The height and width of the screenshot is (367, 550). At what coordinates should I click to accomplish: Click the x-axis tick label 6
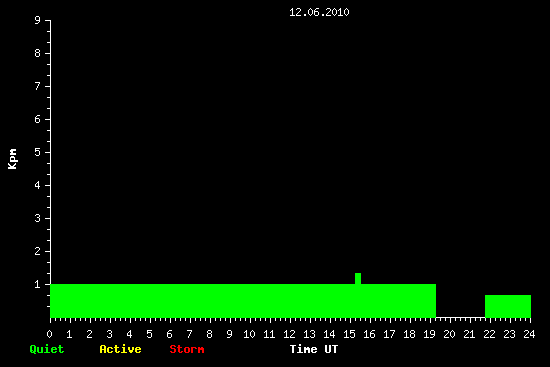(169, 334)
